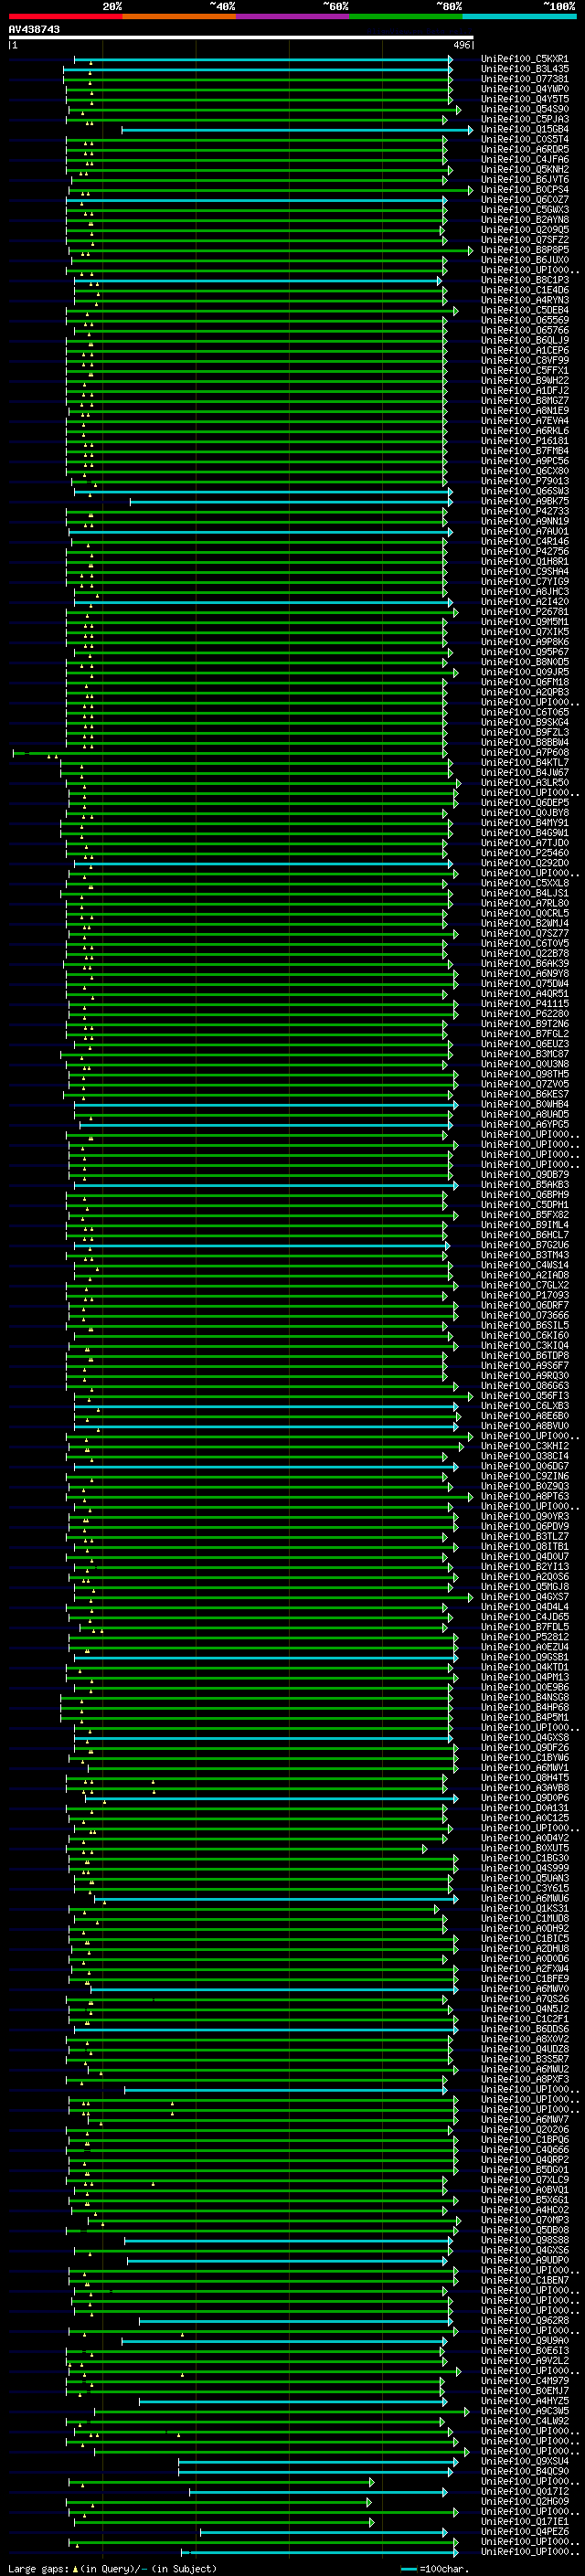
Task: Select hit UniRef100_B0CPS4
Action: pos(525,189)
